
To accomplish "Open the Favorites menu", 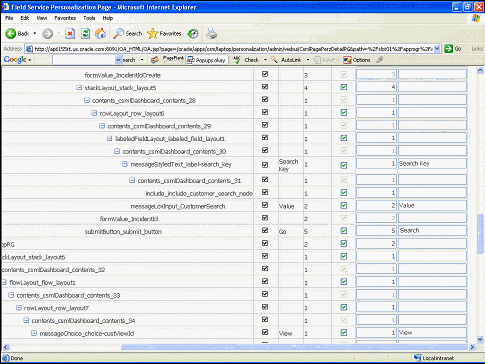I will click(65, 18).
